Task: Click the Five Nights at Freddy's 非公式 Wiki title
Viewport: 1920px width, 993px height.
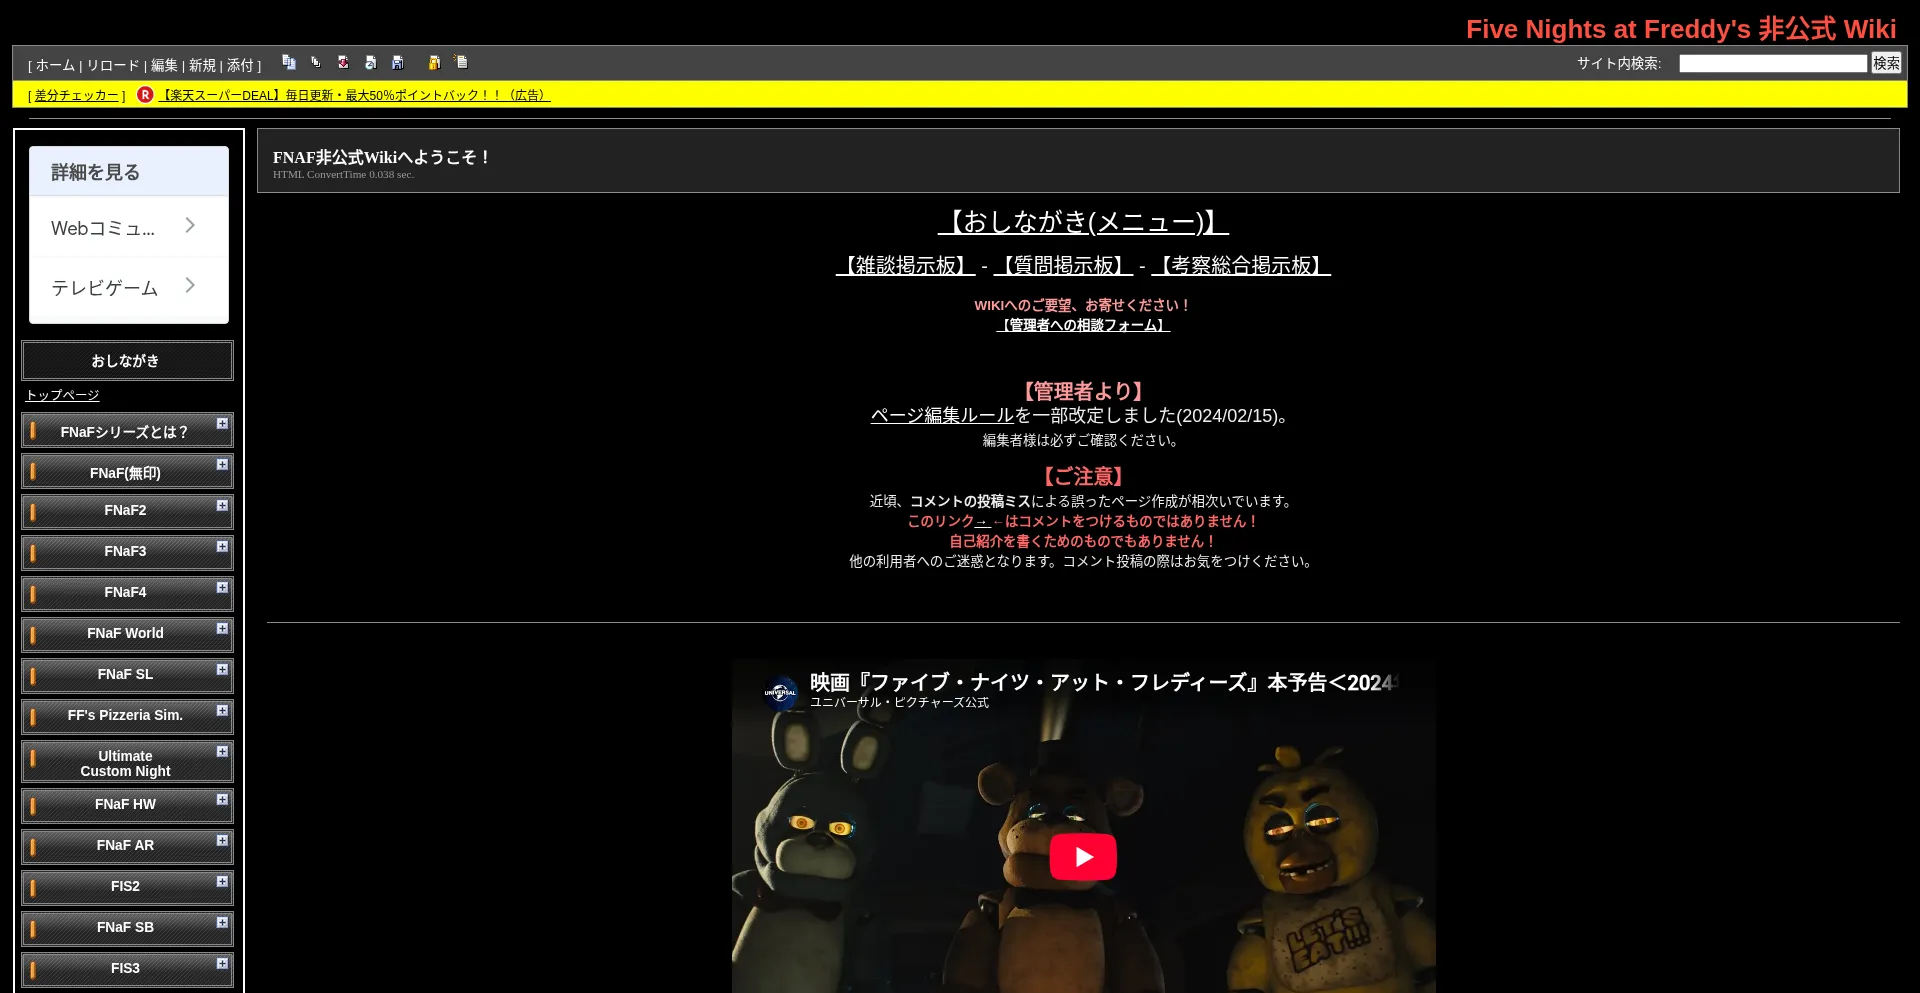Action: 1681,29
